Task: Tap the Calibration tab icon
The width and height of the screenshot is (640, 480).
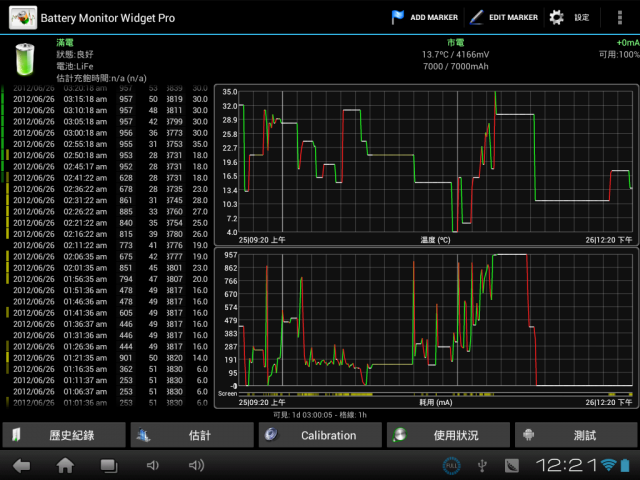Action: (271, 435)
